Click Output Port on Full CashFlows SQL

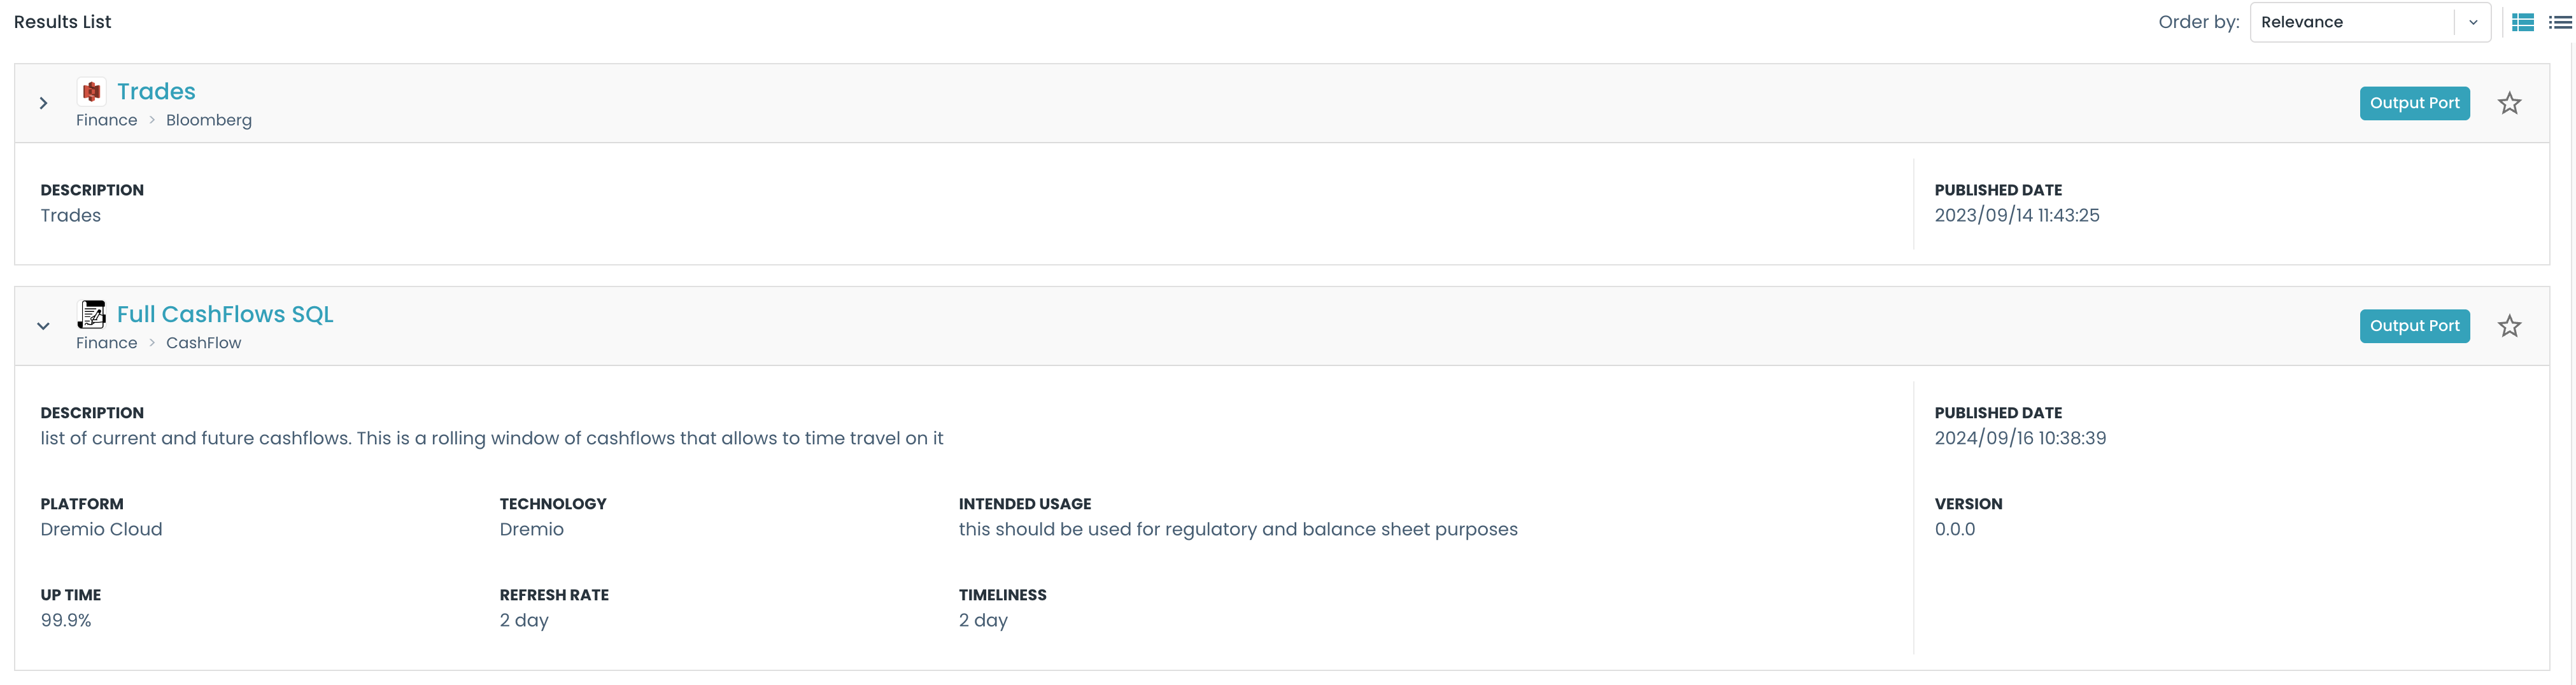click(2414, 325)
